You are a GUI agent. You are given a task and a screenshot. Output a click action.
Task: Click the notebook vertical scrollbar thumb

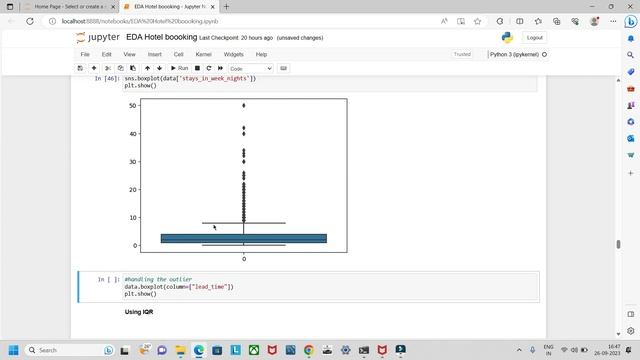click(618, 244)
